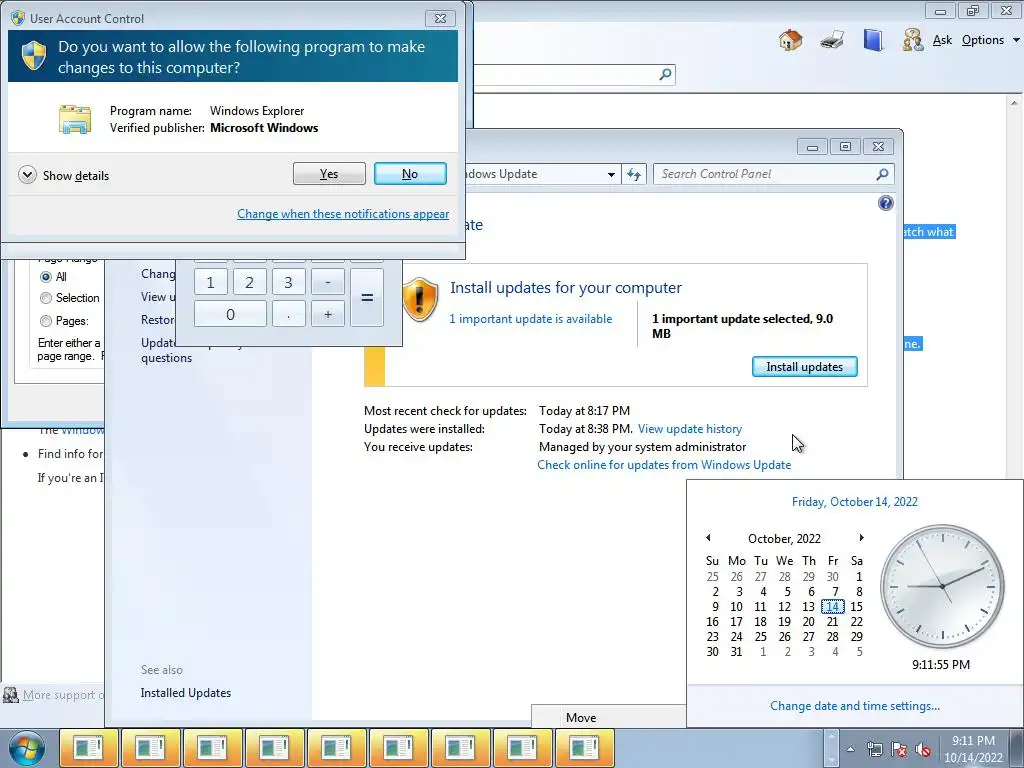Click the calculator minus button
This screenshot has width=1024, height=768.
(328, 282)
